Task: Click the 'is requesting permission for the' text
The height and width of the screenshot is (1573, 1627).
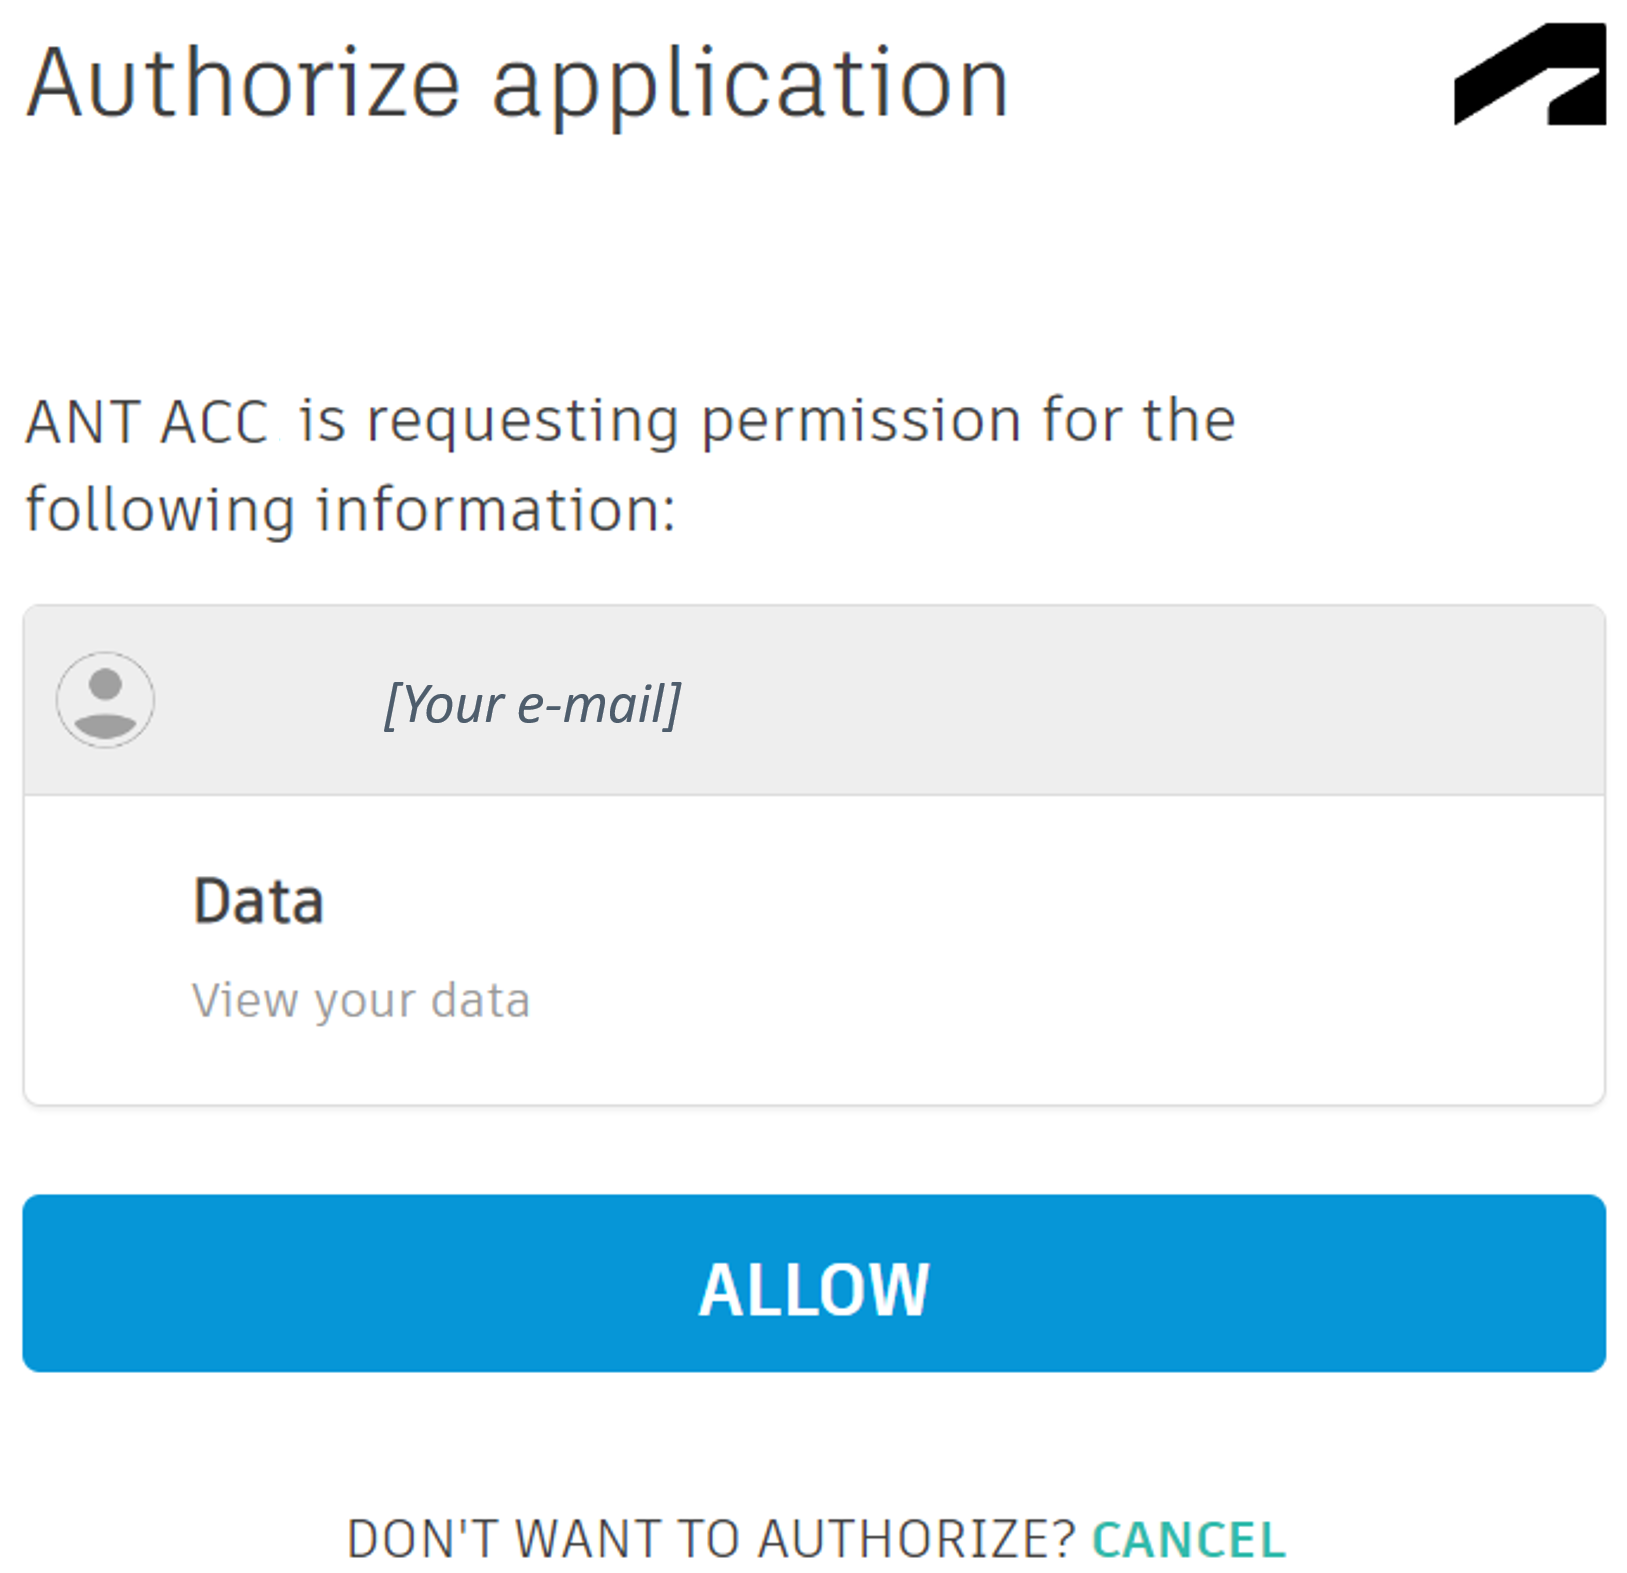Action: (767, 421)
